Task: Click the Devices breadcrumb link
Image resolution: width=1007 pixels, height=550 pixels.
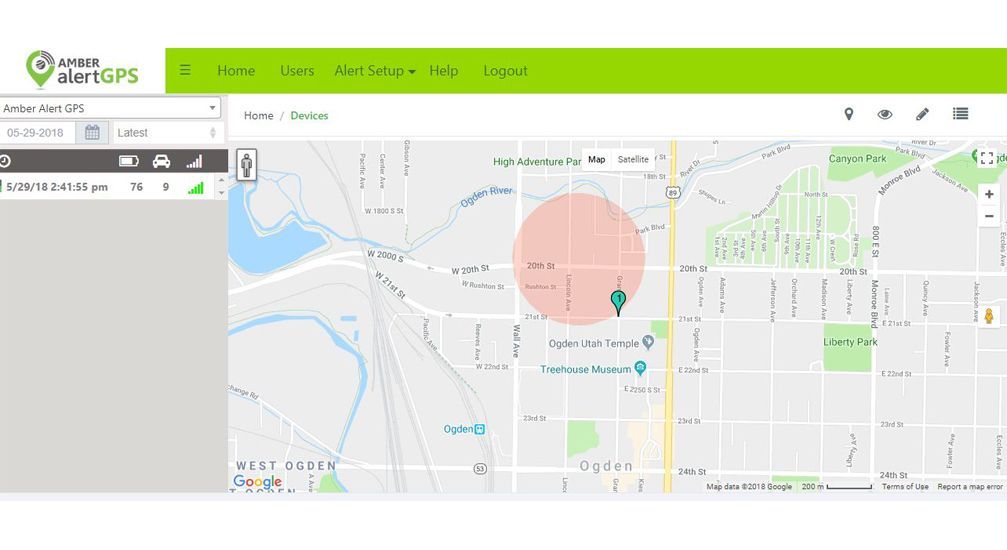Action: point(309,116)
